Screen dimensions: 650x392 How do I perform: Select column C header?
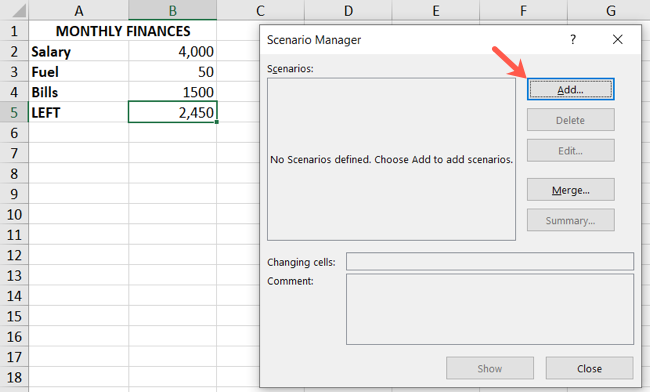260,10
